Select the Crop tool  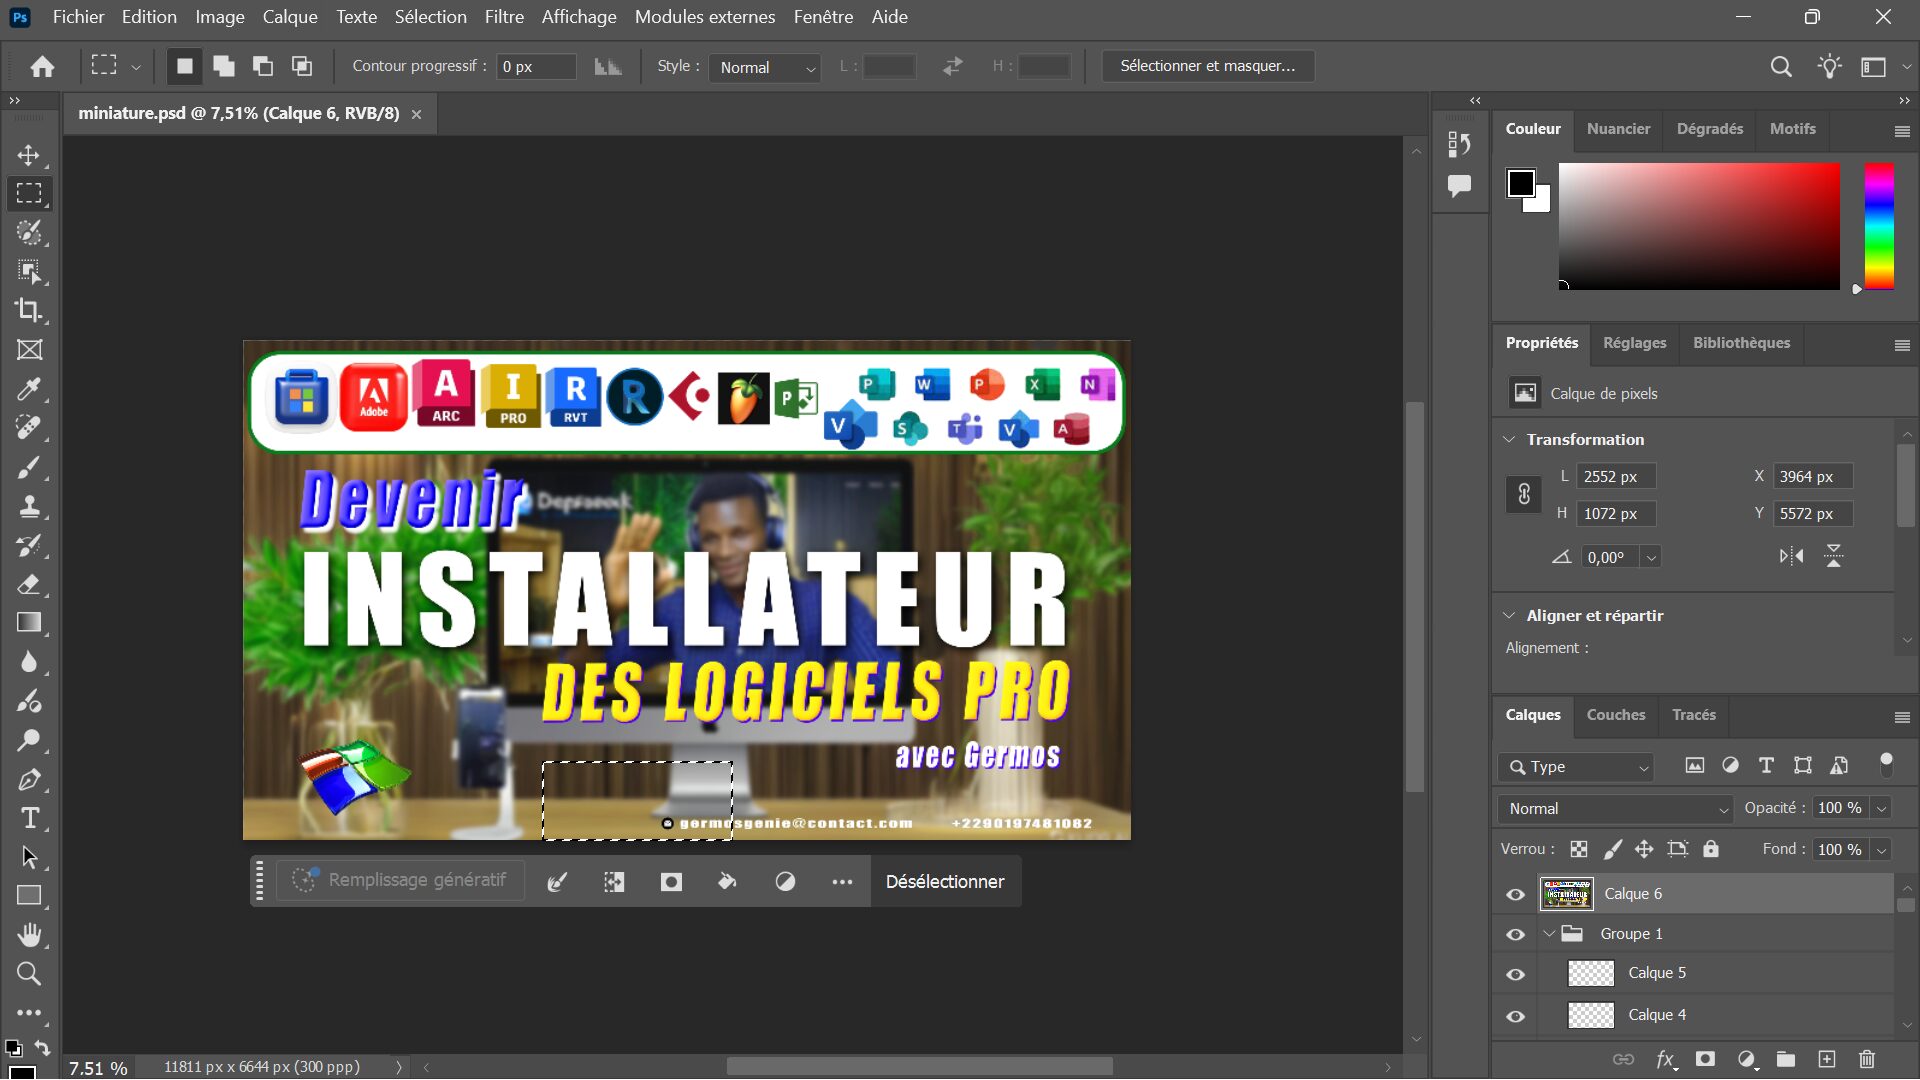tap(29, 311)
